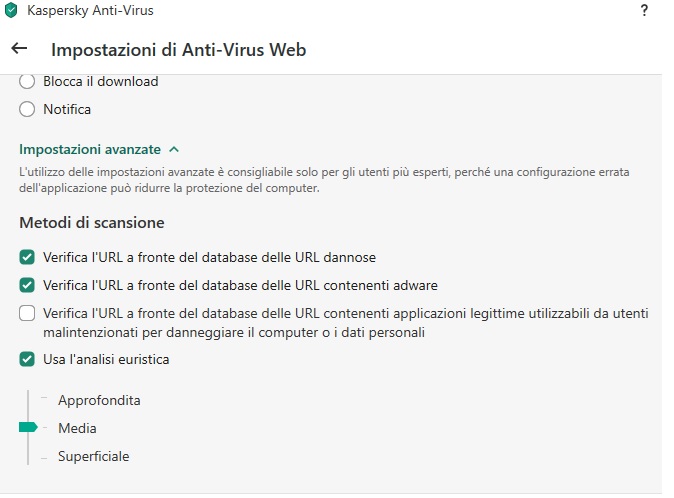Click the Notifica option label

67,109
